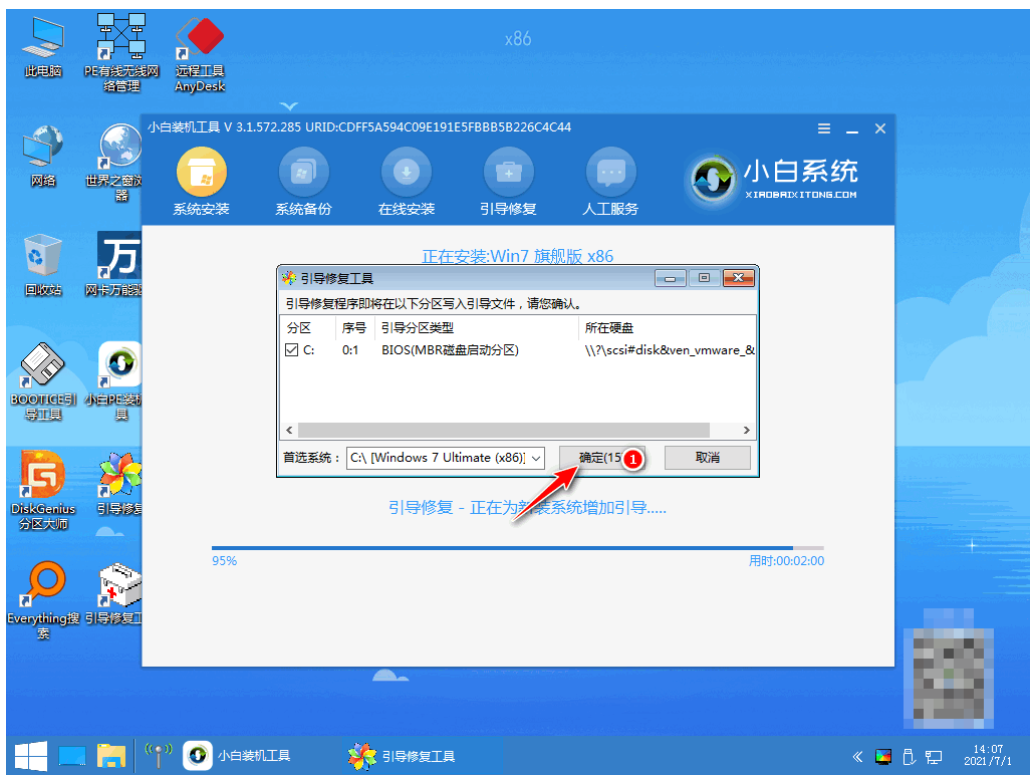1036x779 pixels.
Task: Open the hamburger menu in 小白装机工具
Action: tap(823, 128)
